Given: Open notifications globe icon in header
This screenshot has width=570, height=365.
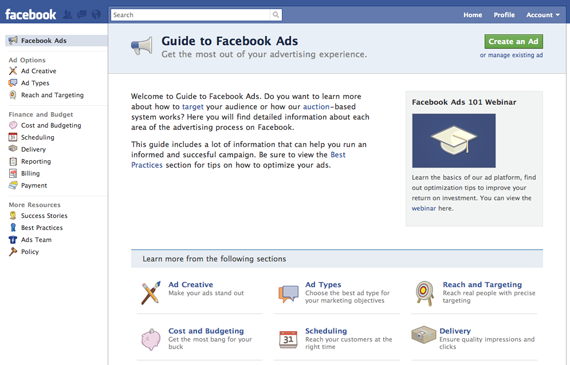Looking at the screenshot, I should (96, 15).
